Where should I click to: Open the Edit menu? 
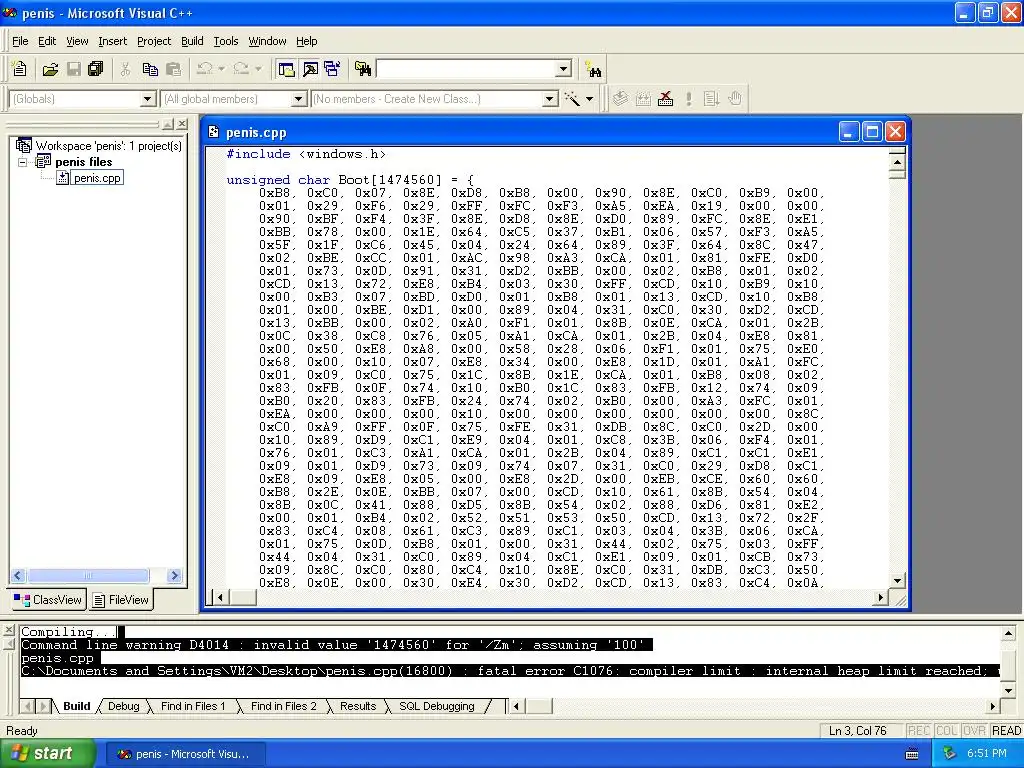pyautogui.click(x=47, y=41)
